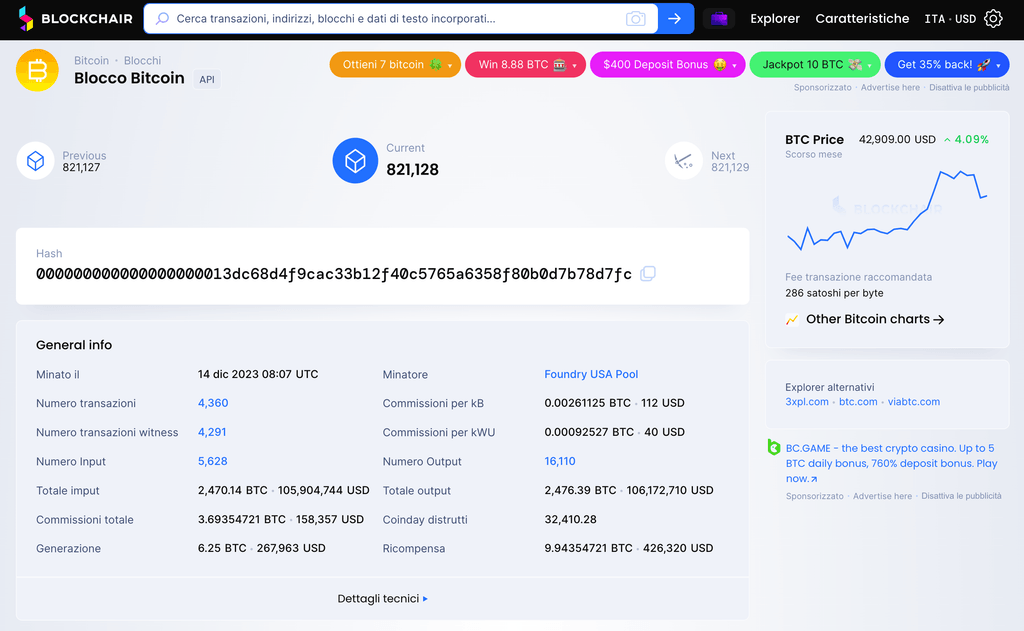This screenshot has height=631, width=1024.
Task: Open Numero Input value 5,628
Action: (x=213, y=461)
